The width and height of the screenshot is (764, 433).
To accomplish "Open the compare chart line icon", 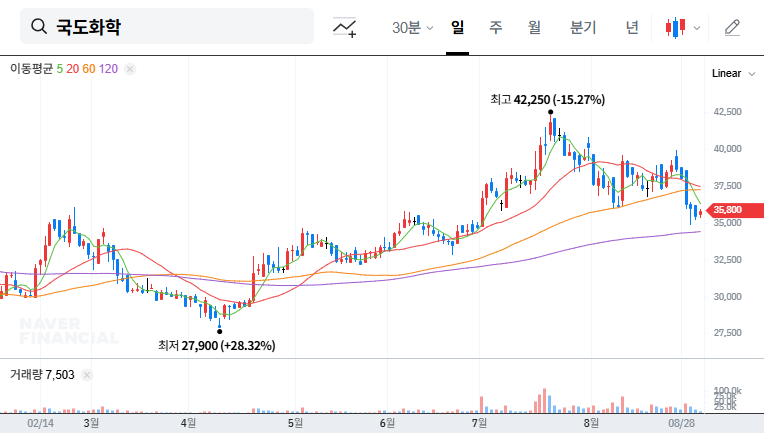I will [x=345, y=27].
